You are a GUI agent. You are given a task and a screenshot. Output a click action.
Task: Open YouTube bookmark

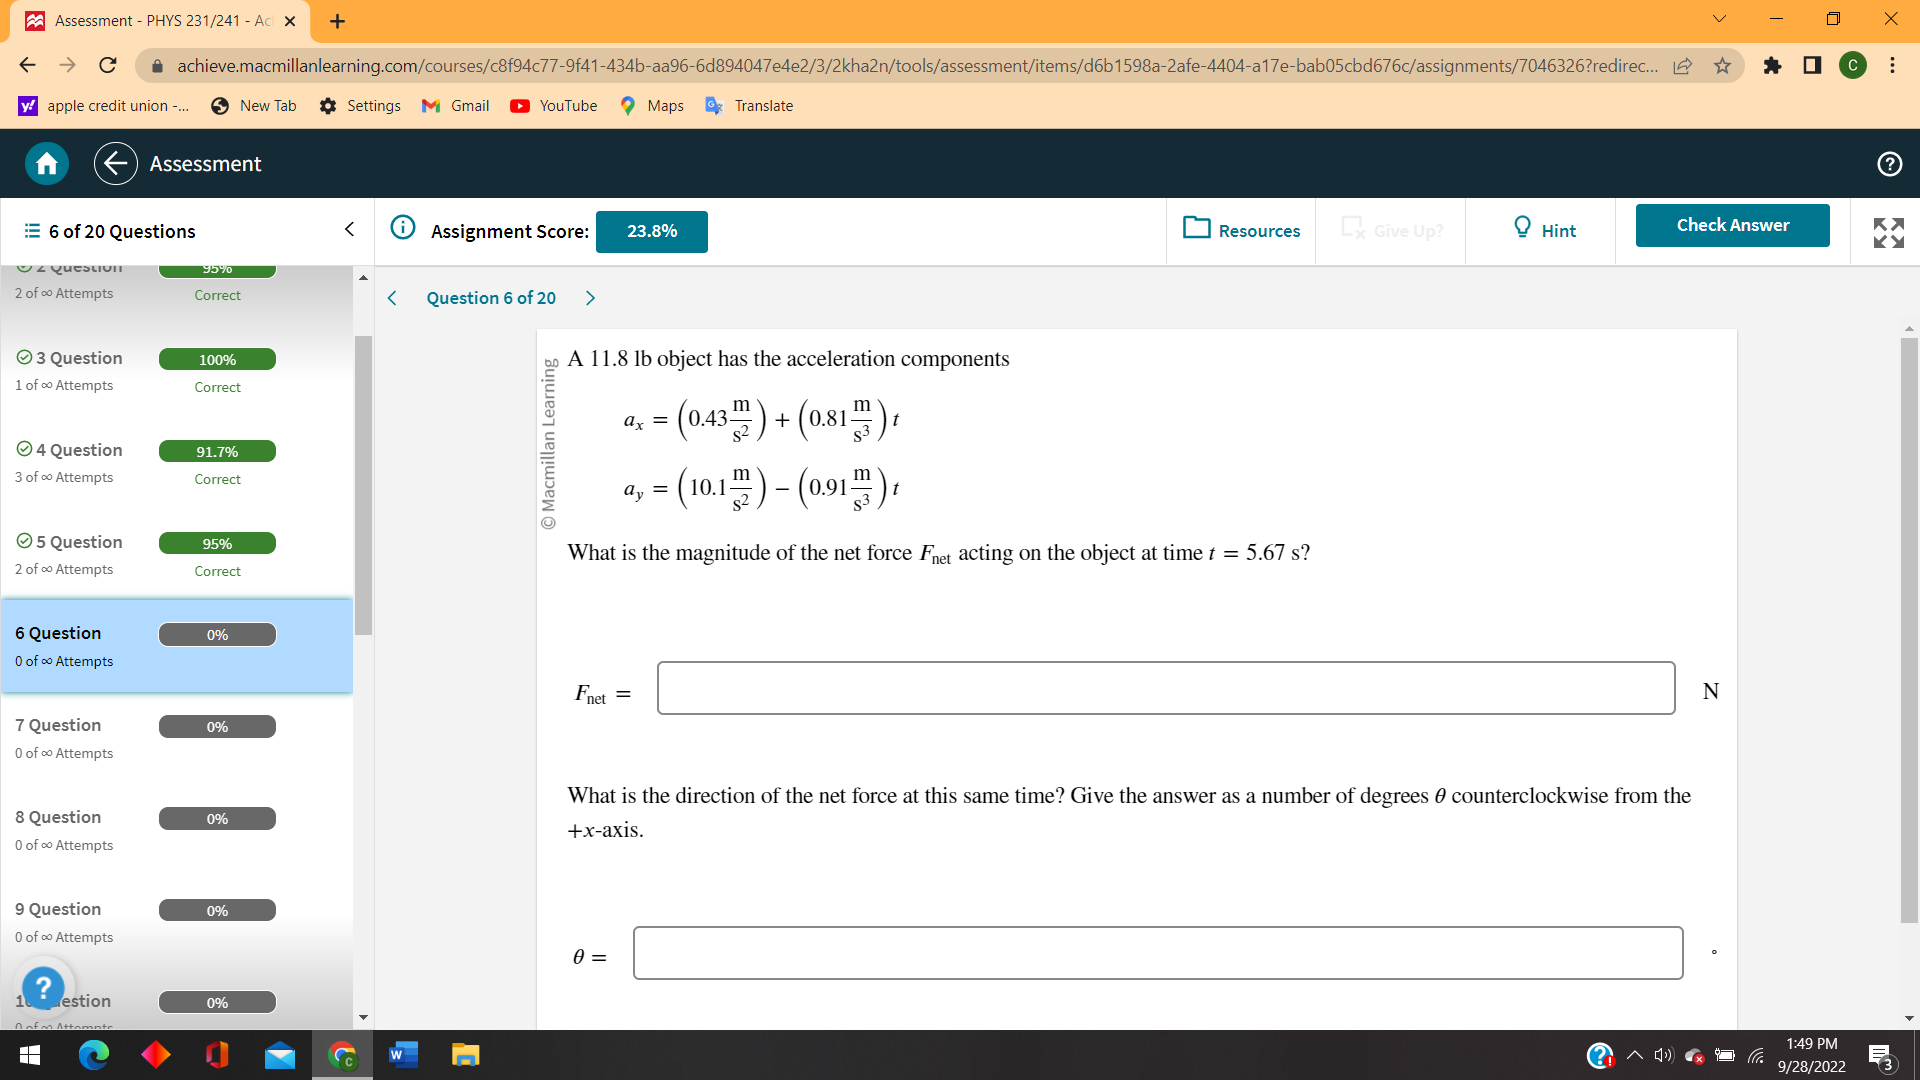coord(553,106)
